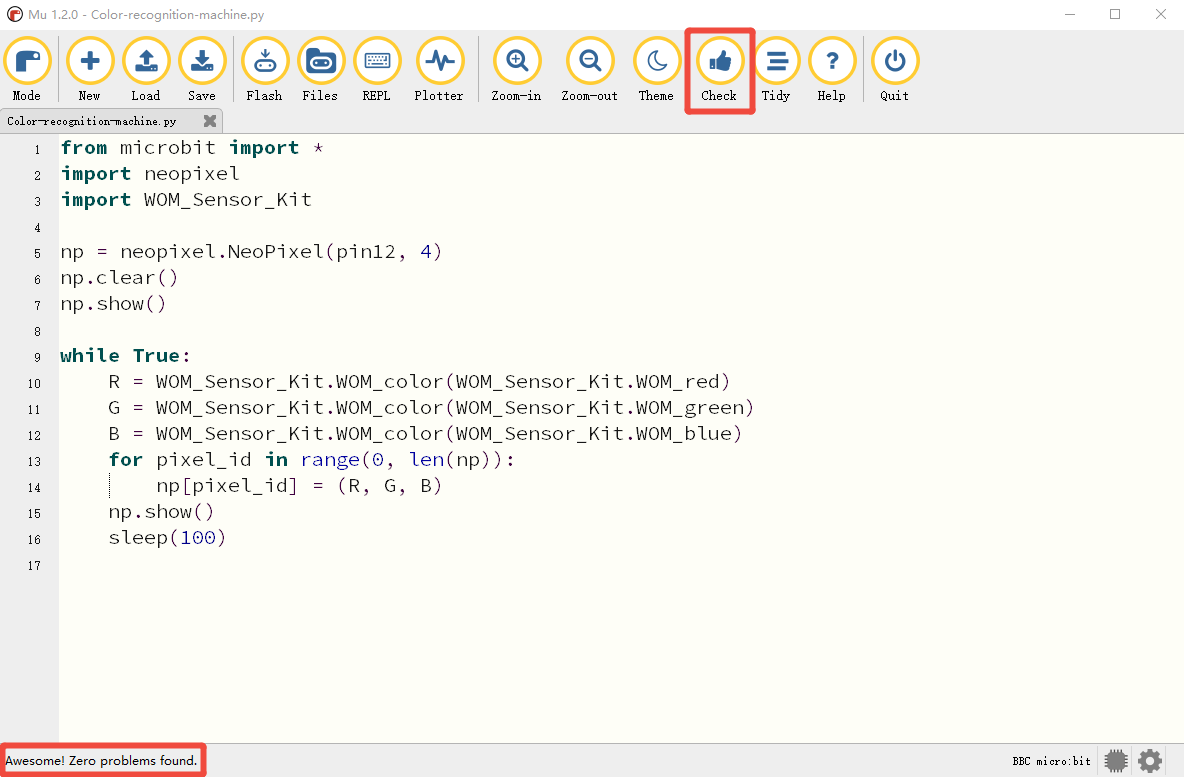
Task: Create a New file
Action: pyautogui.click(x=90, y=69)
